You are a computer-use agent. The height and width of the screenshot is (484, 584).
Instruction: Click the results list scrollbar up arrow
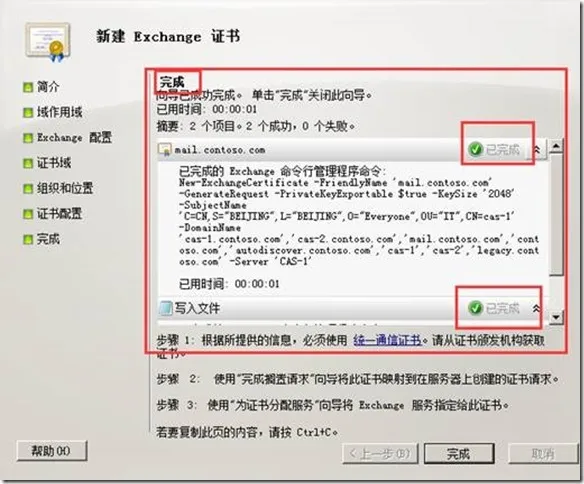point(556,146)
